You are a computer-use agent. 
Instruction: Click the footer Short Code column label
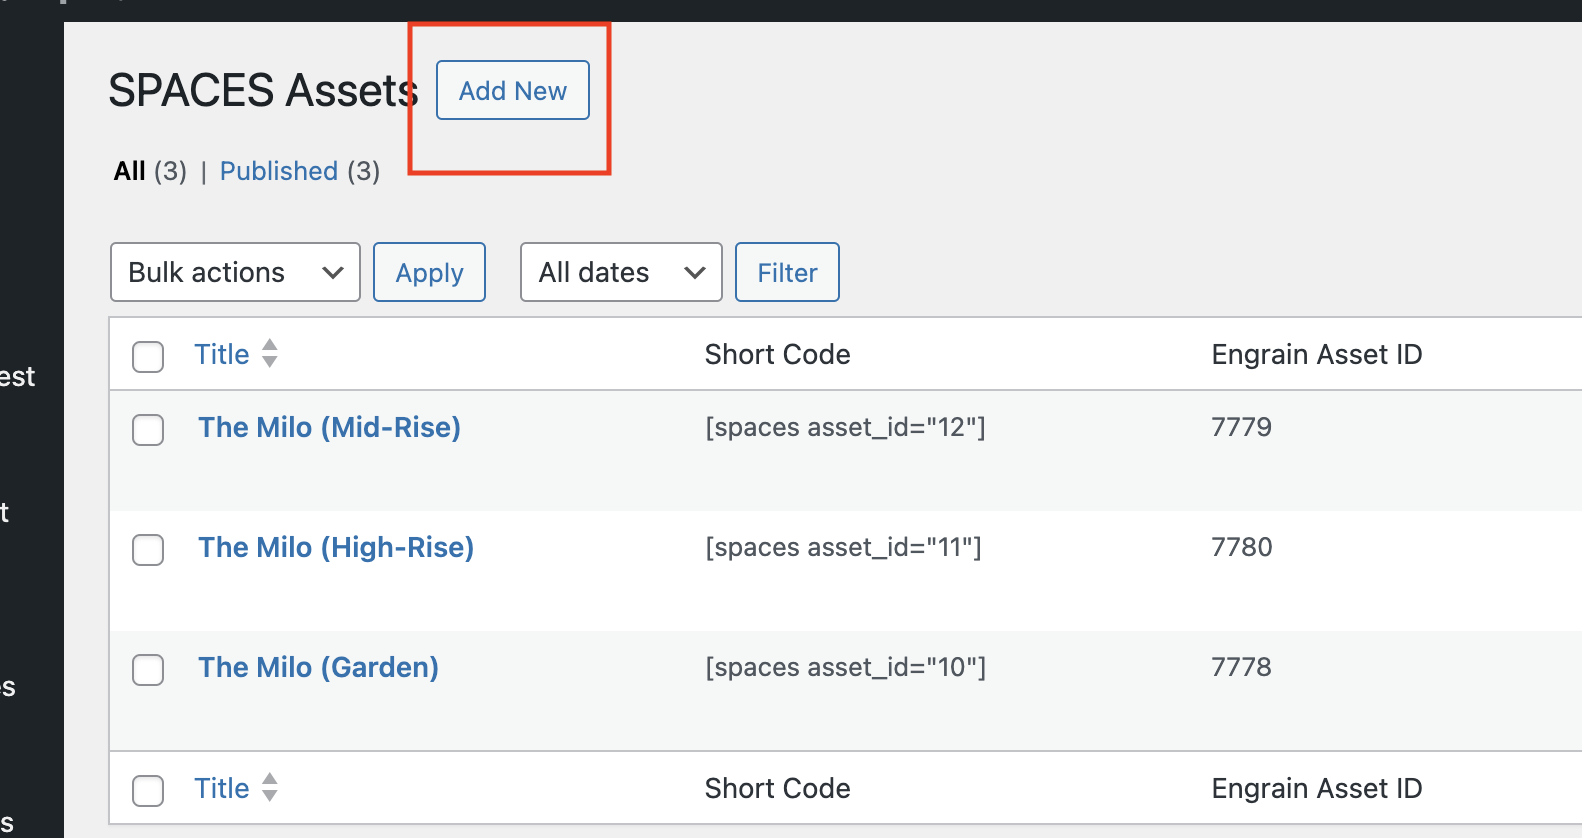777,788
